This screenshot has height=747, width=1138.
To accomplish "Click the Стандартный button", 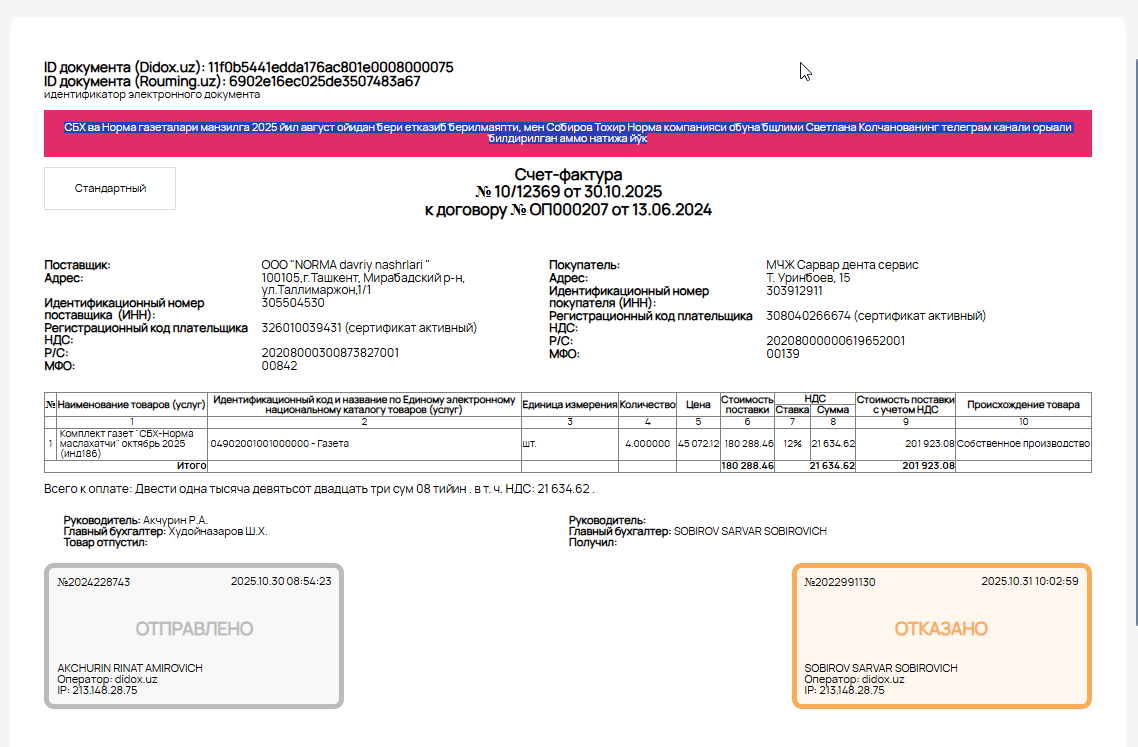I will (x=110, y=189).
